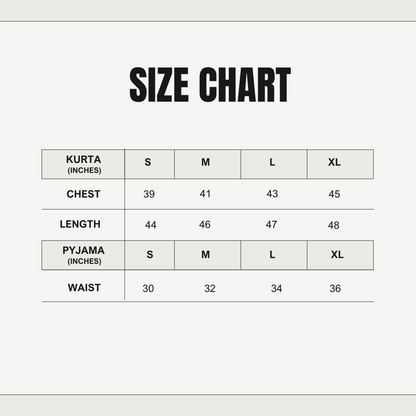Click chest value 39 for size S

(149, 194)
